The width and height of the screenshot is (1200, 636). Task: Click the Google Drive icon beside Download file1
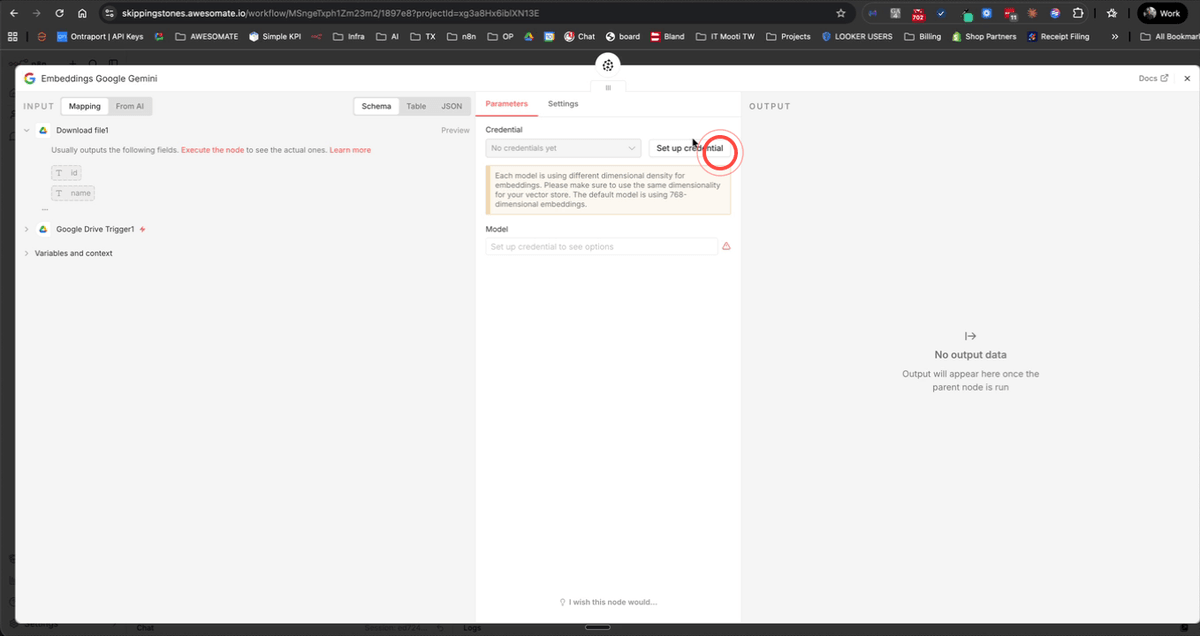43,130
